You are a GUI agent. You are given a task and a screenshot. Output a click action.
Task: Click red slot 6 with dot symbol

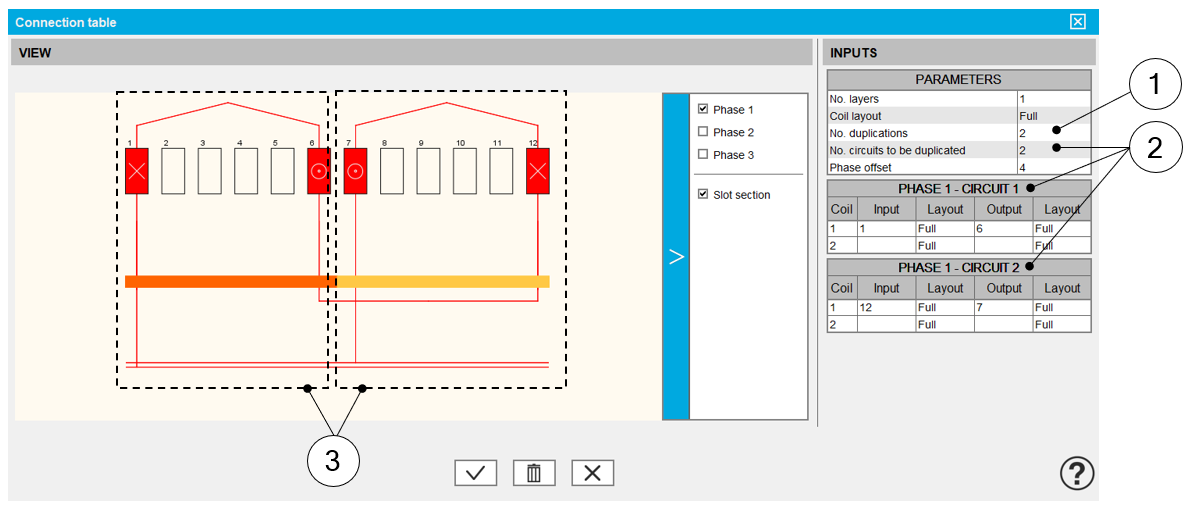click(318, 173)
